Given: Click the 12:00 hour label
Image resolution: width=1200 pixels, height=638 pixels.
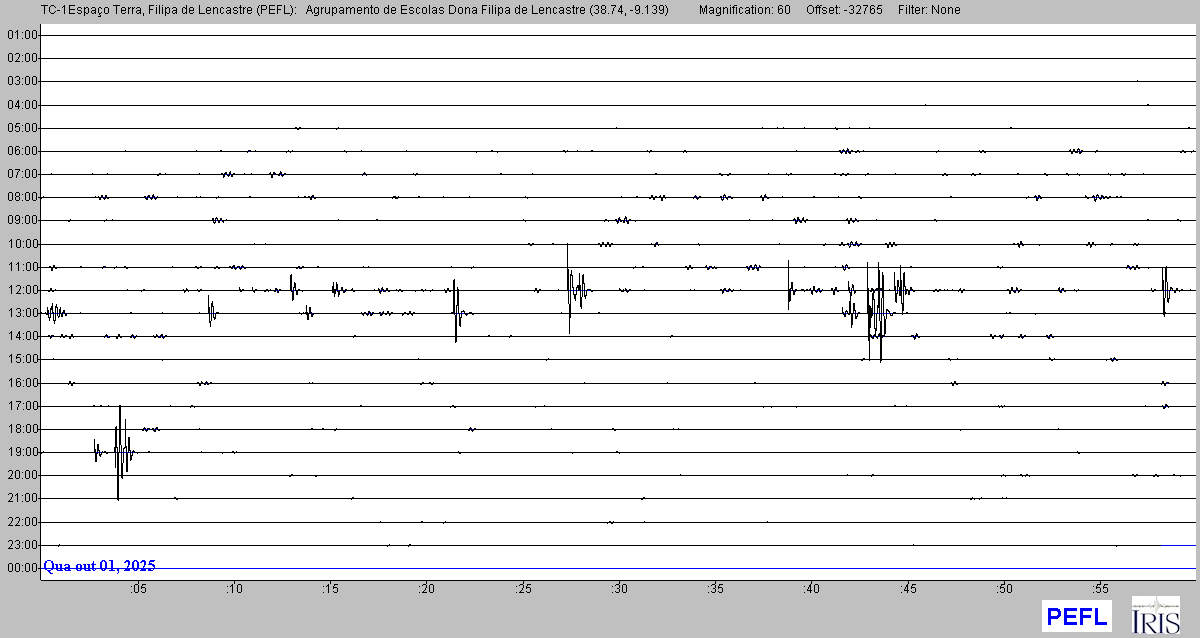Looking at the screenshot, I should (21, 290).
